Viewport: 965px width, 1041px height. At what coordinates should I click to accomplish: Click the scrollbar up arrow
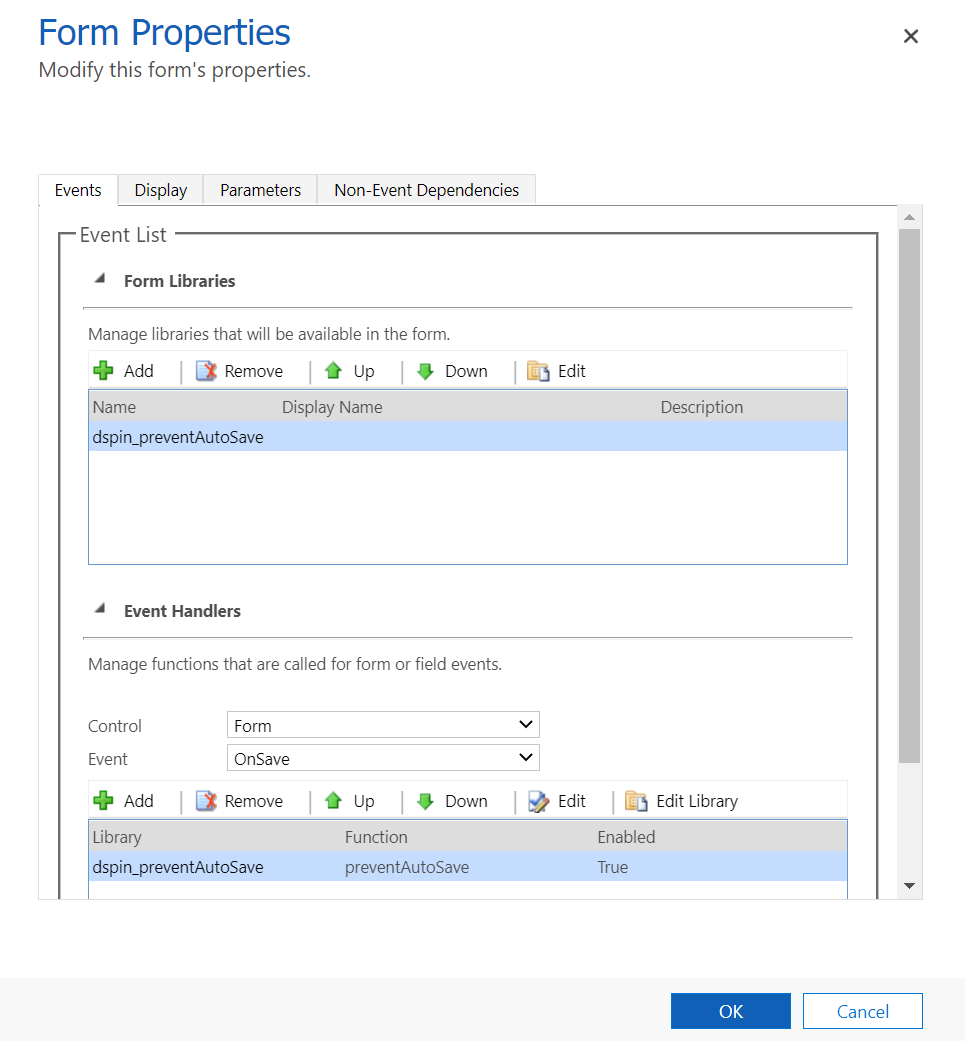point(909,217)
